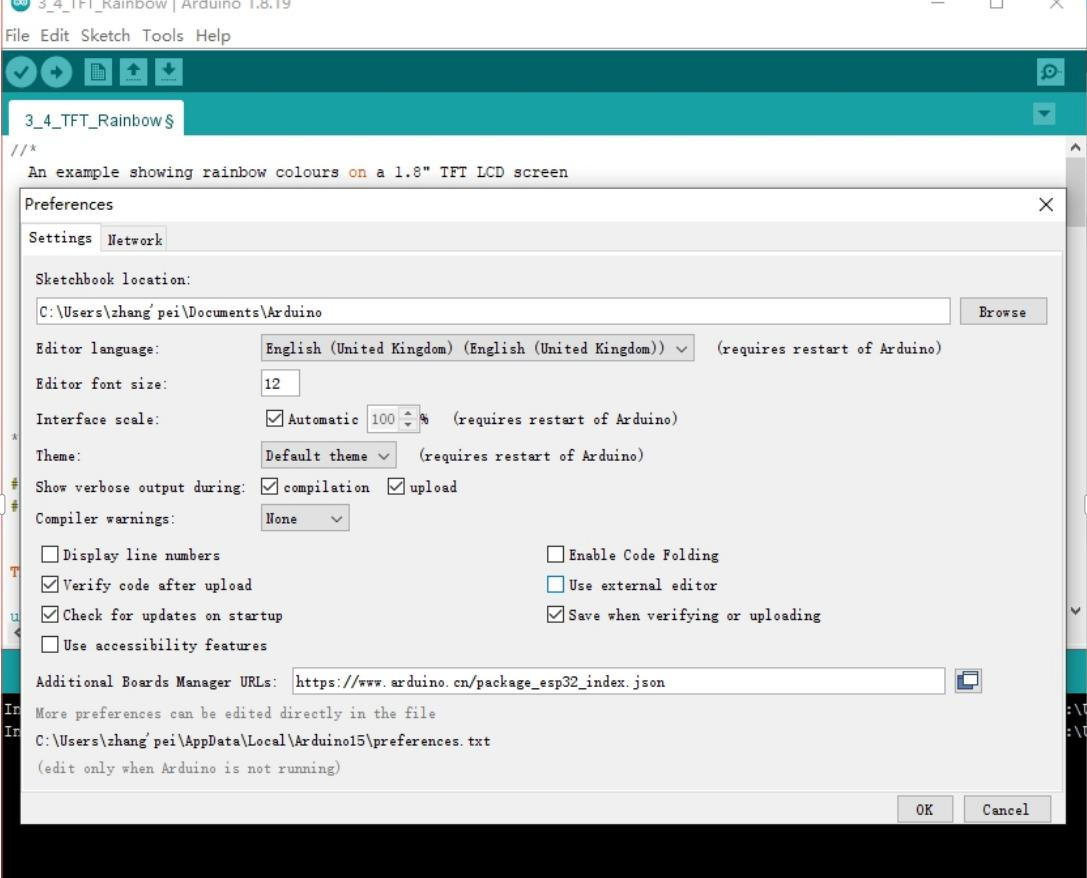The image size is (1087, 878).
Task: Click the Open sketch icon
Action: (133, 72)
